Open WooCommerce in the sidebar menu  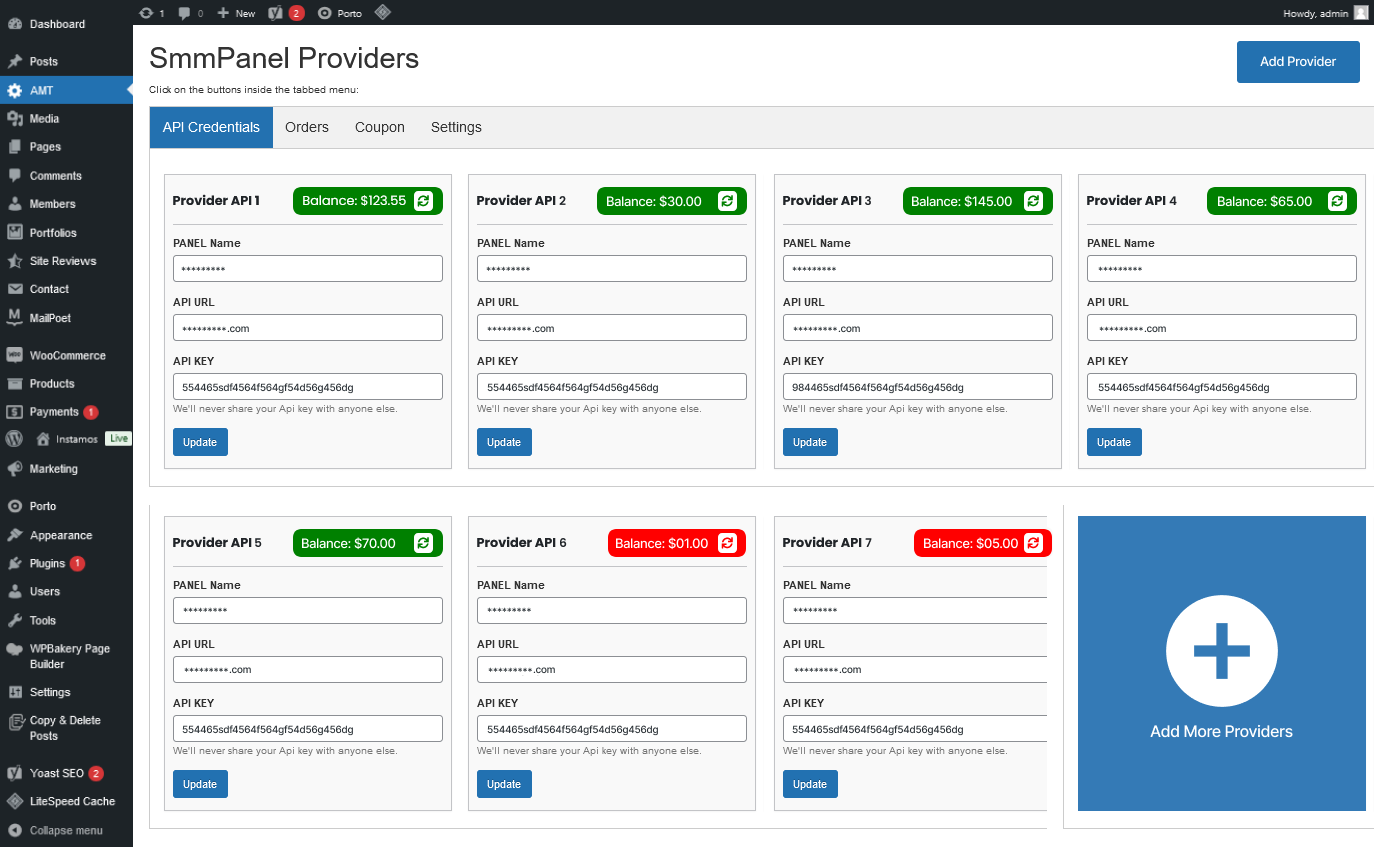point(67,355)
